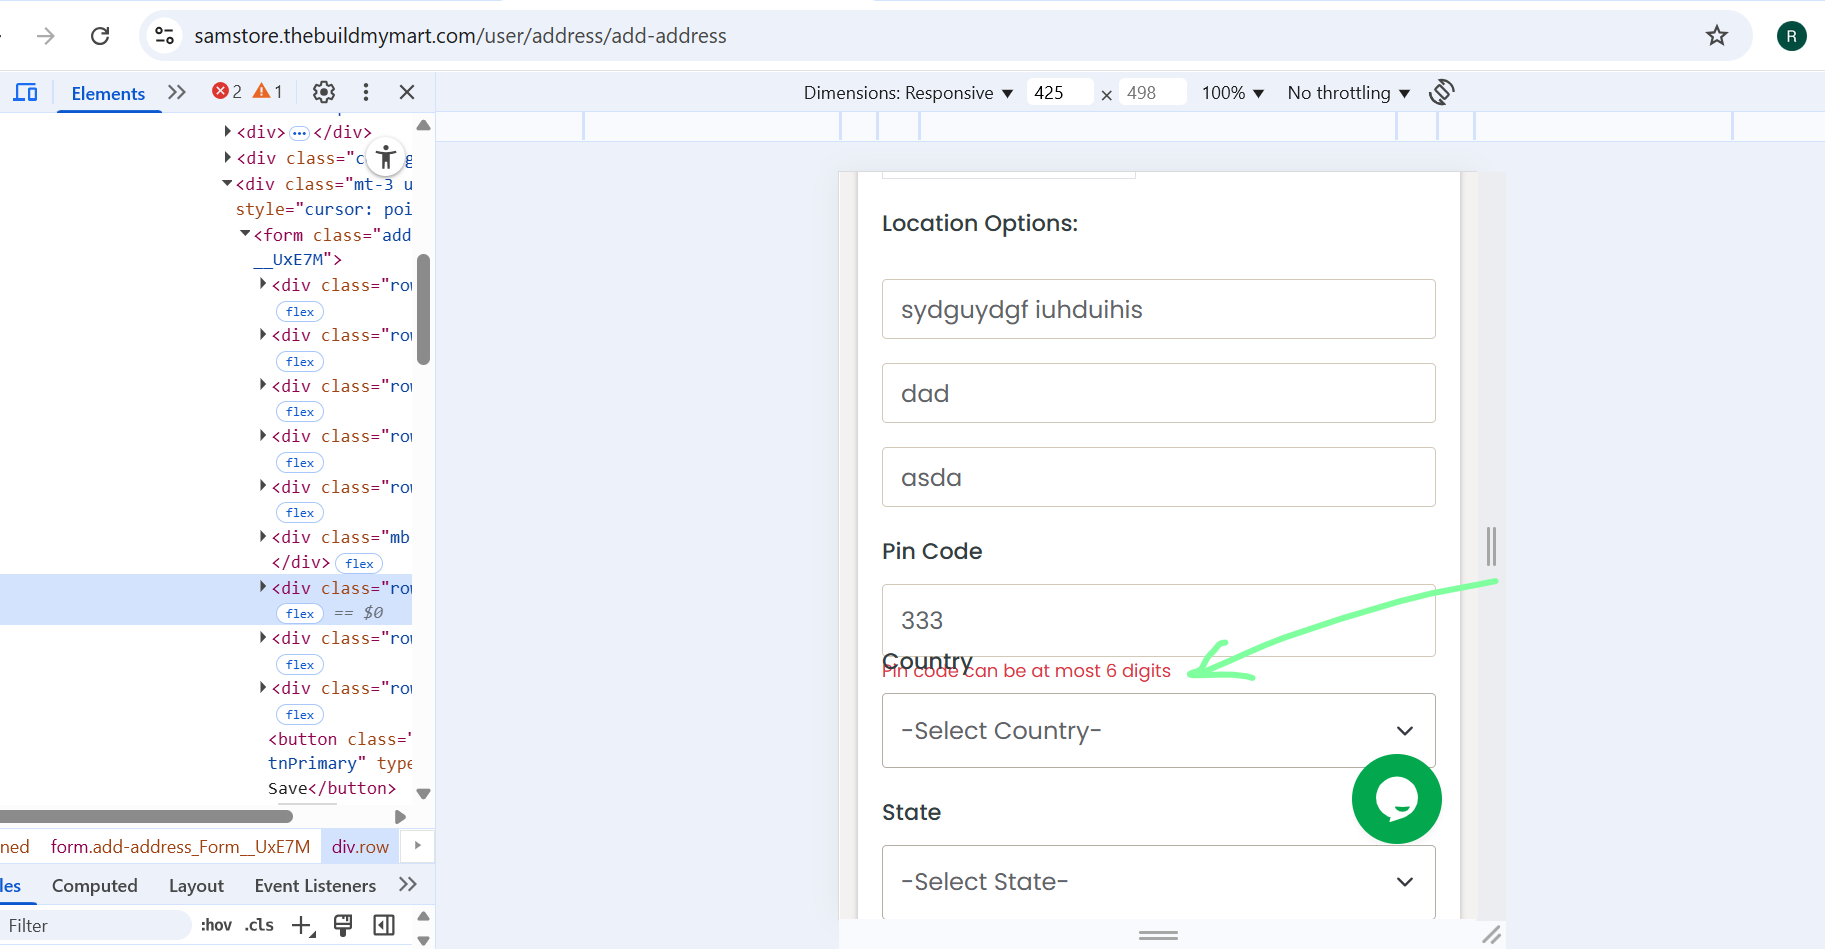Click the Pin Code field showing 333
The image size is (1825, 949).
1158,620
